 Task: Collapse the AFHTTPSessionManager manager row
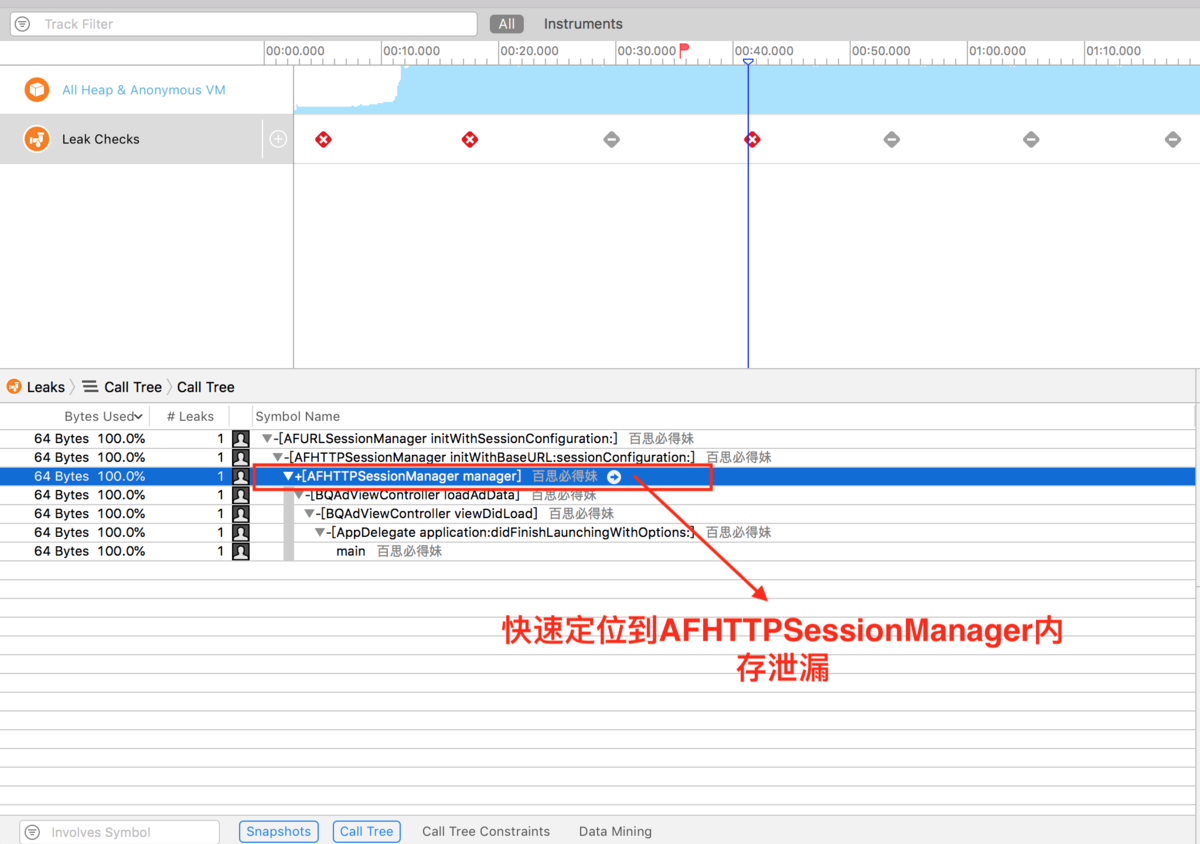(288, 477)
